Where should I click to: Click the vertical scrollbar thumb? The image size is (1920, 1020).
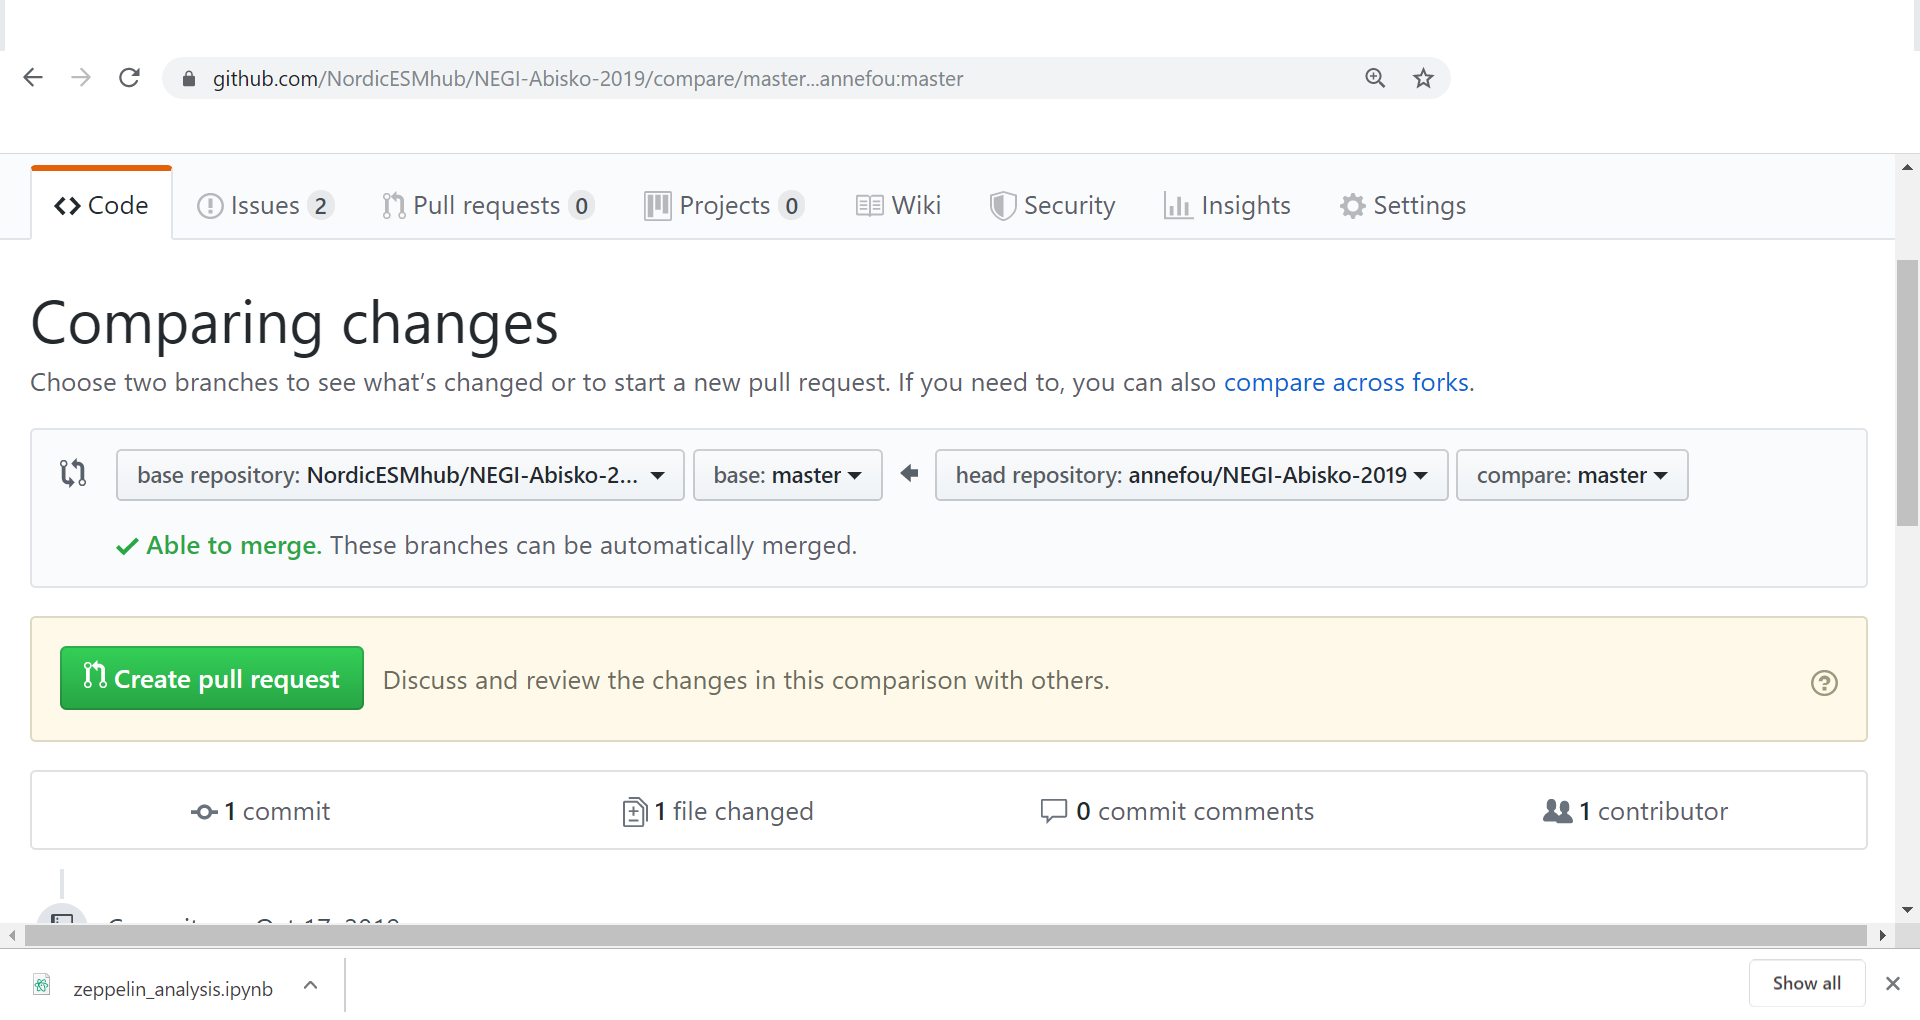(x=1907, y=393)
